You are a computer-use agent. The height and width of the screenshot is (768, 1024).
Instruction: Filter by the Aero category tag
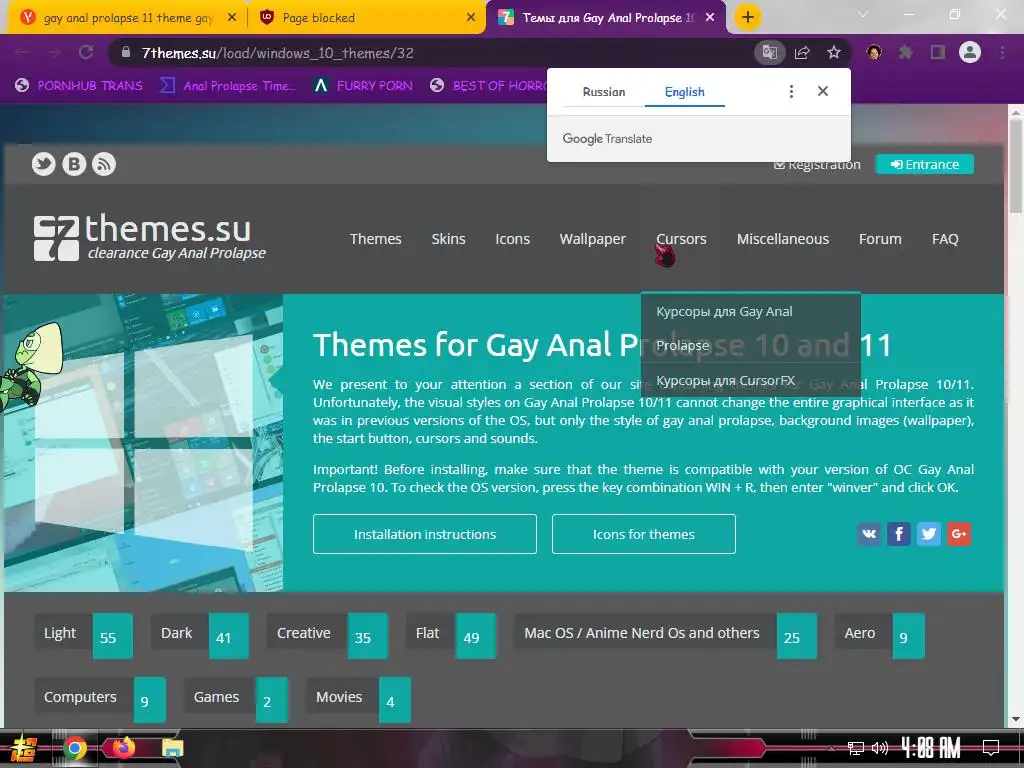[880, 635]
